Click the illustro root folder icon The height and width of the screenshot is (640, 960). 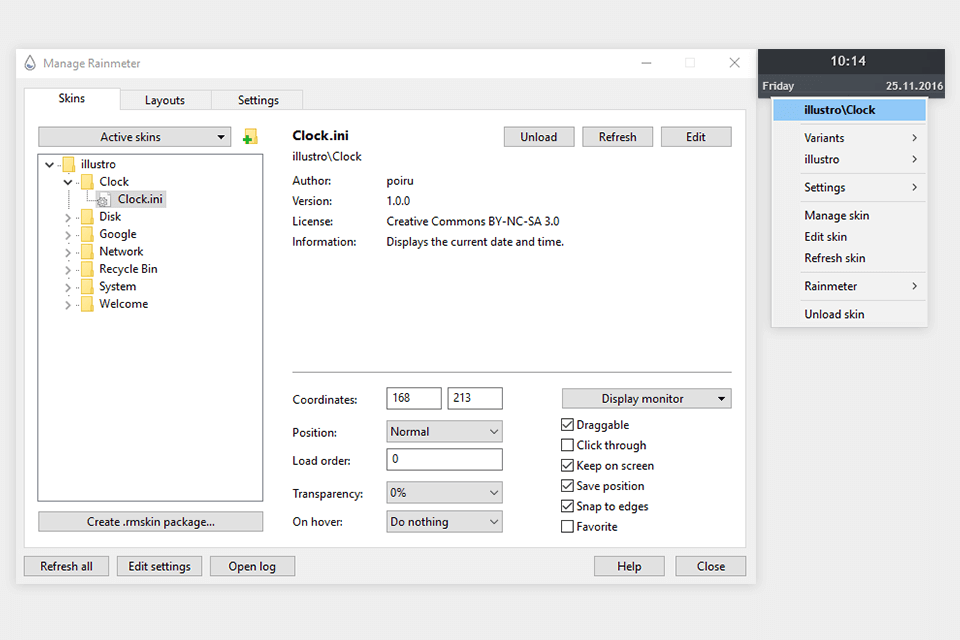[x=68, y=164]
